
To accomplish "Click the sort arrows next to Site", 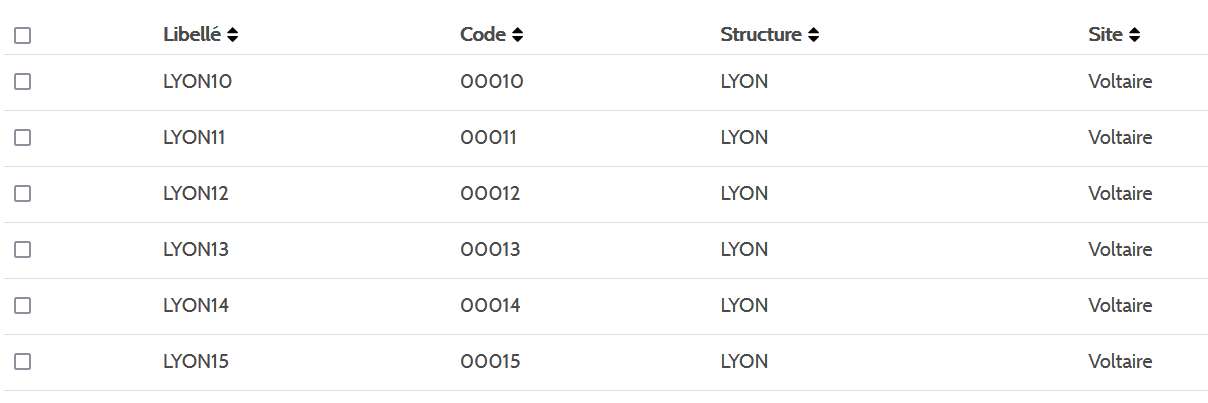I will point(1134,35).
